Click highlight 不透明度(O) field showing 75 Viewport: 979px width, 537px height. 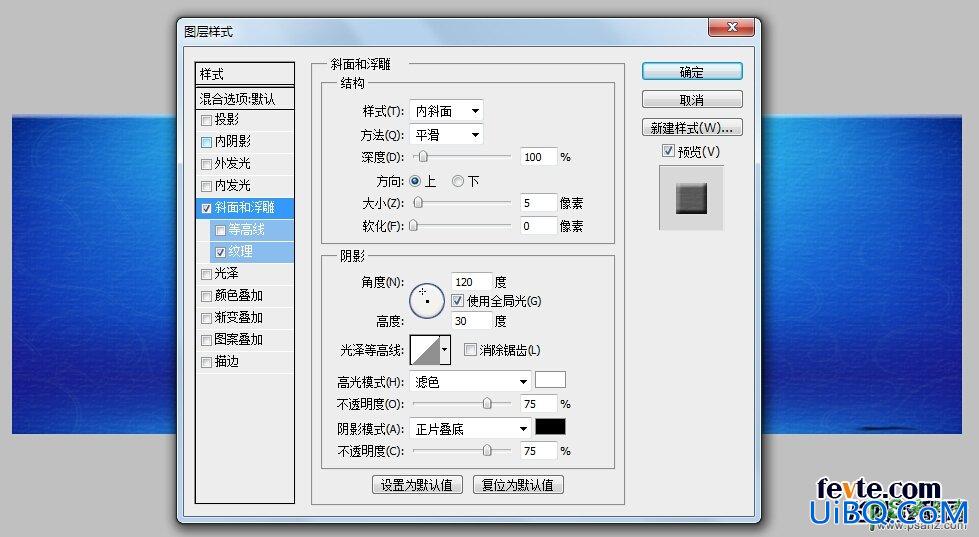[x=538, y=404]
